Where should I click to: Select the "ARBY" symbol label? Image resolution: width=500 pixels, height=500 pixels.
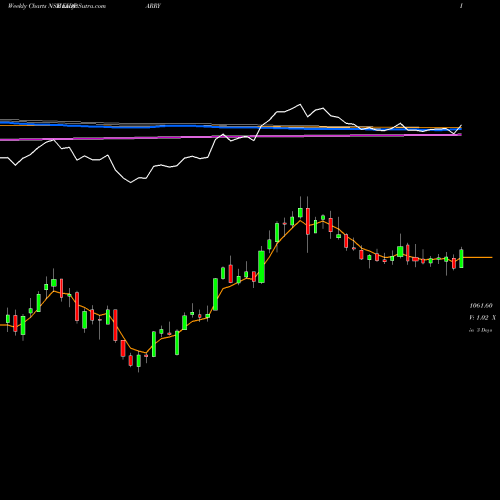pos(153,6)
